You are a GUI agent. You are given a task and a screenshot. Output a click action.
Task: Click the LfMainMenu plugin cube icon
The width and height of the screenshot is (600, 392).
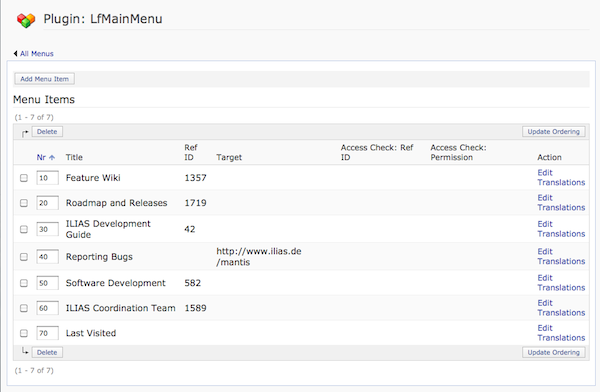coord(26,20)
